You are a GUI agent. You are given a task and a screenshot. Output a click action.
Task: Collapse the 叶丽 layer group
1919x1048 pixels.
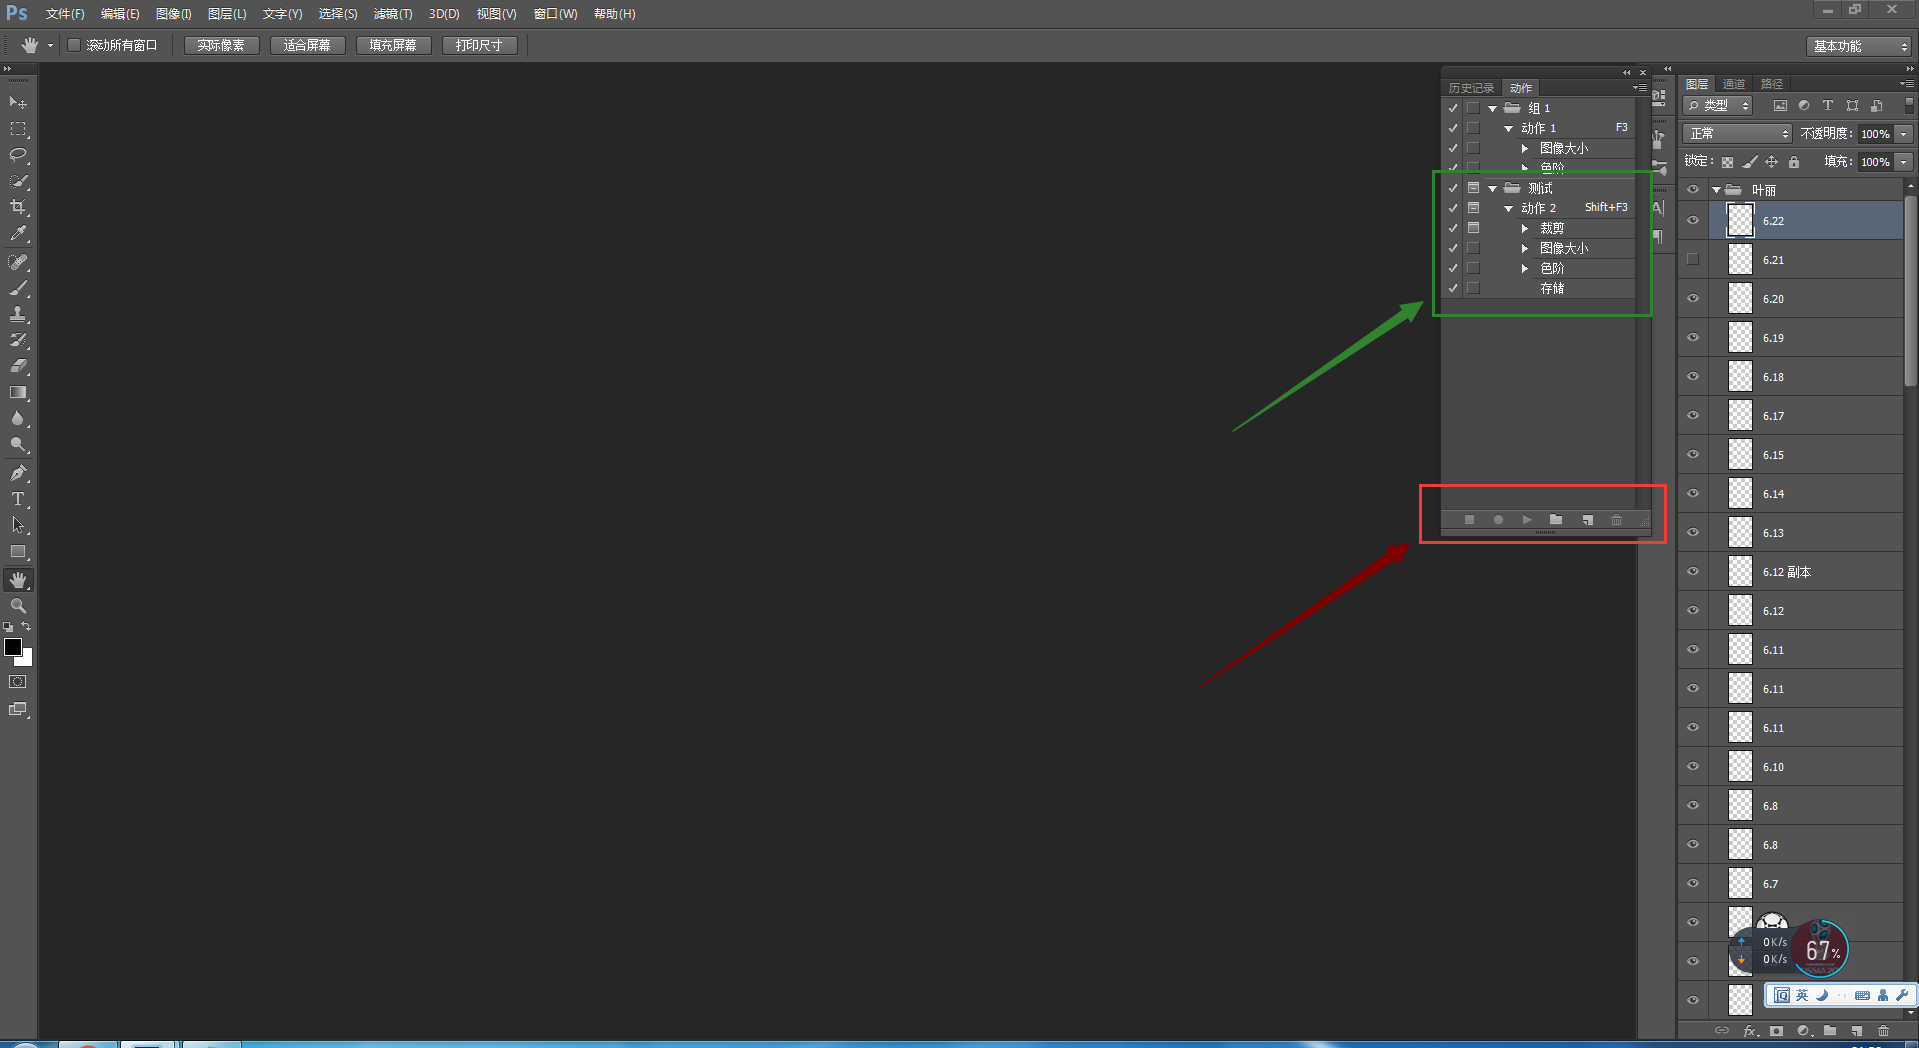[1717, 190]
